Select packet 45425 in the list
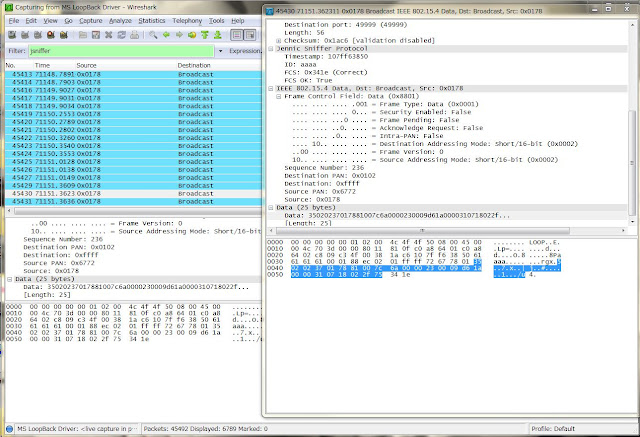Image resolution: width=640 pixels, height=437 pixels. point(133,162)
